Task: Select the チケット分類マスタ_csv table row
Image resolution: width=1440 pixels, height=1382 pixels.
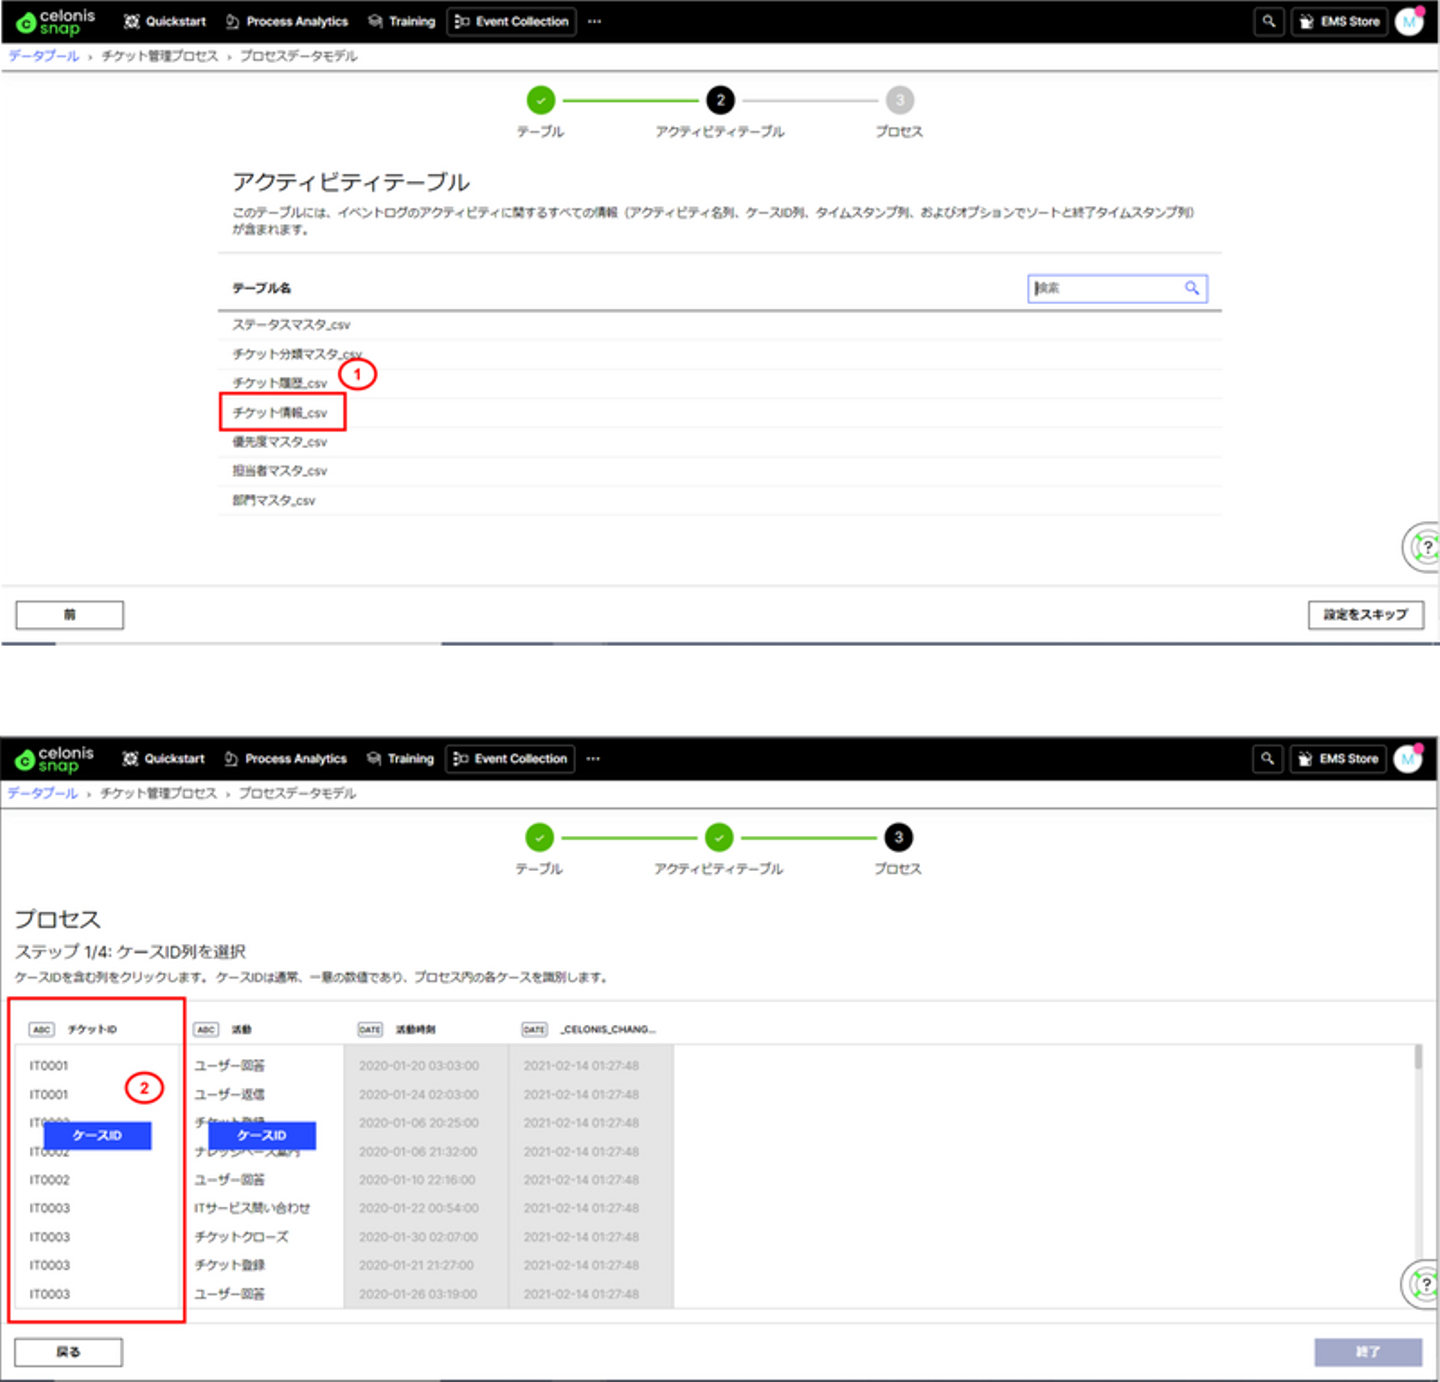Action: [x=720, y=354]
